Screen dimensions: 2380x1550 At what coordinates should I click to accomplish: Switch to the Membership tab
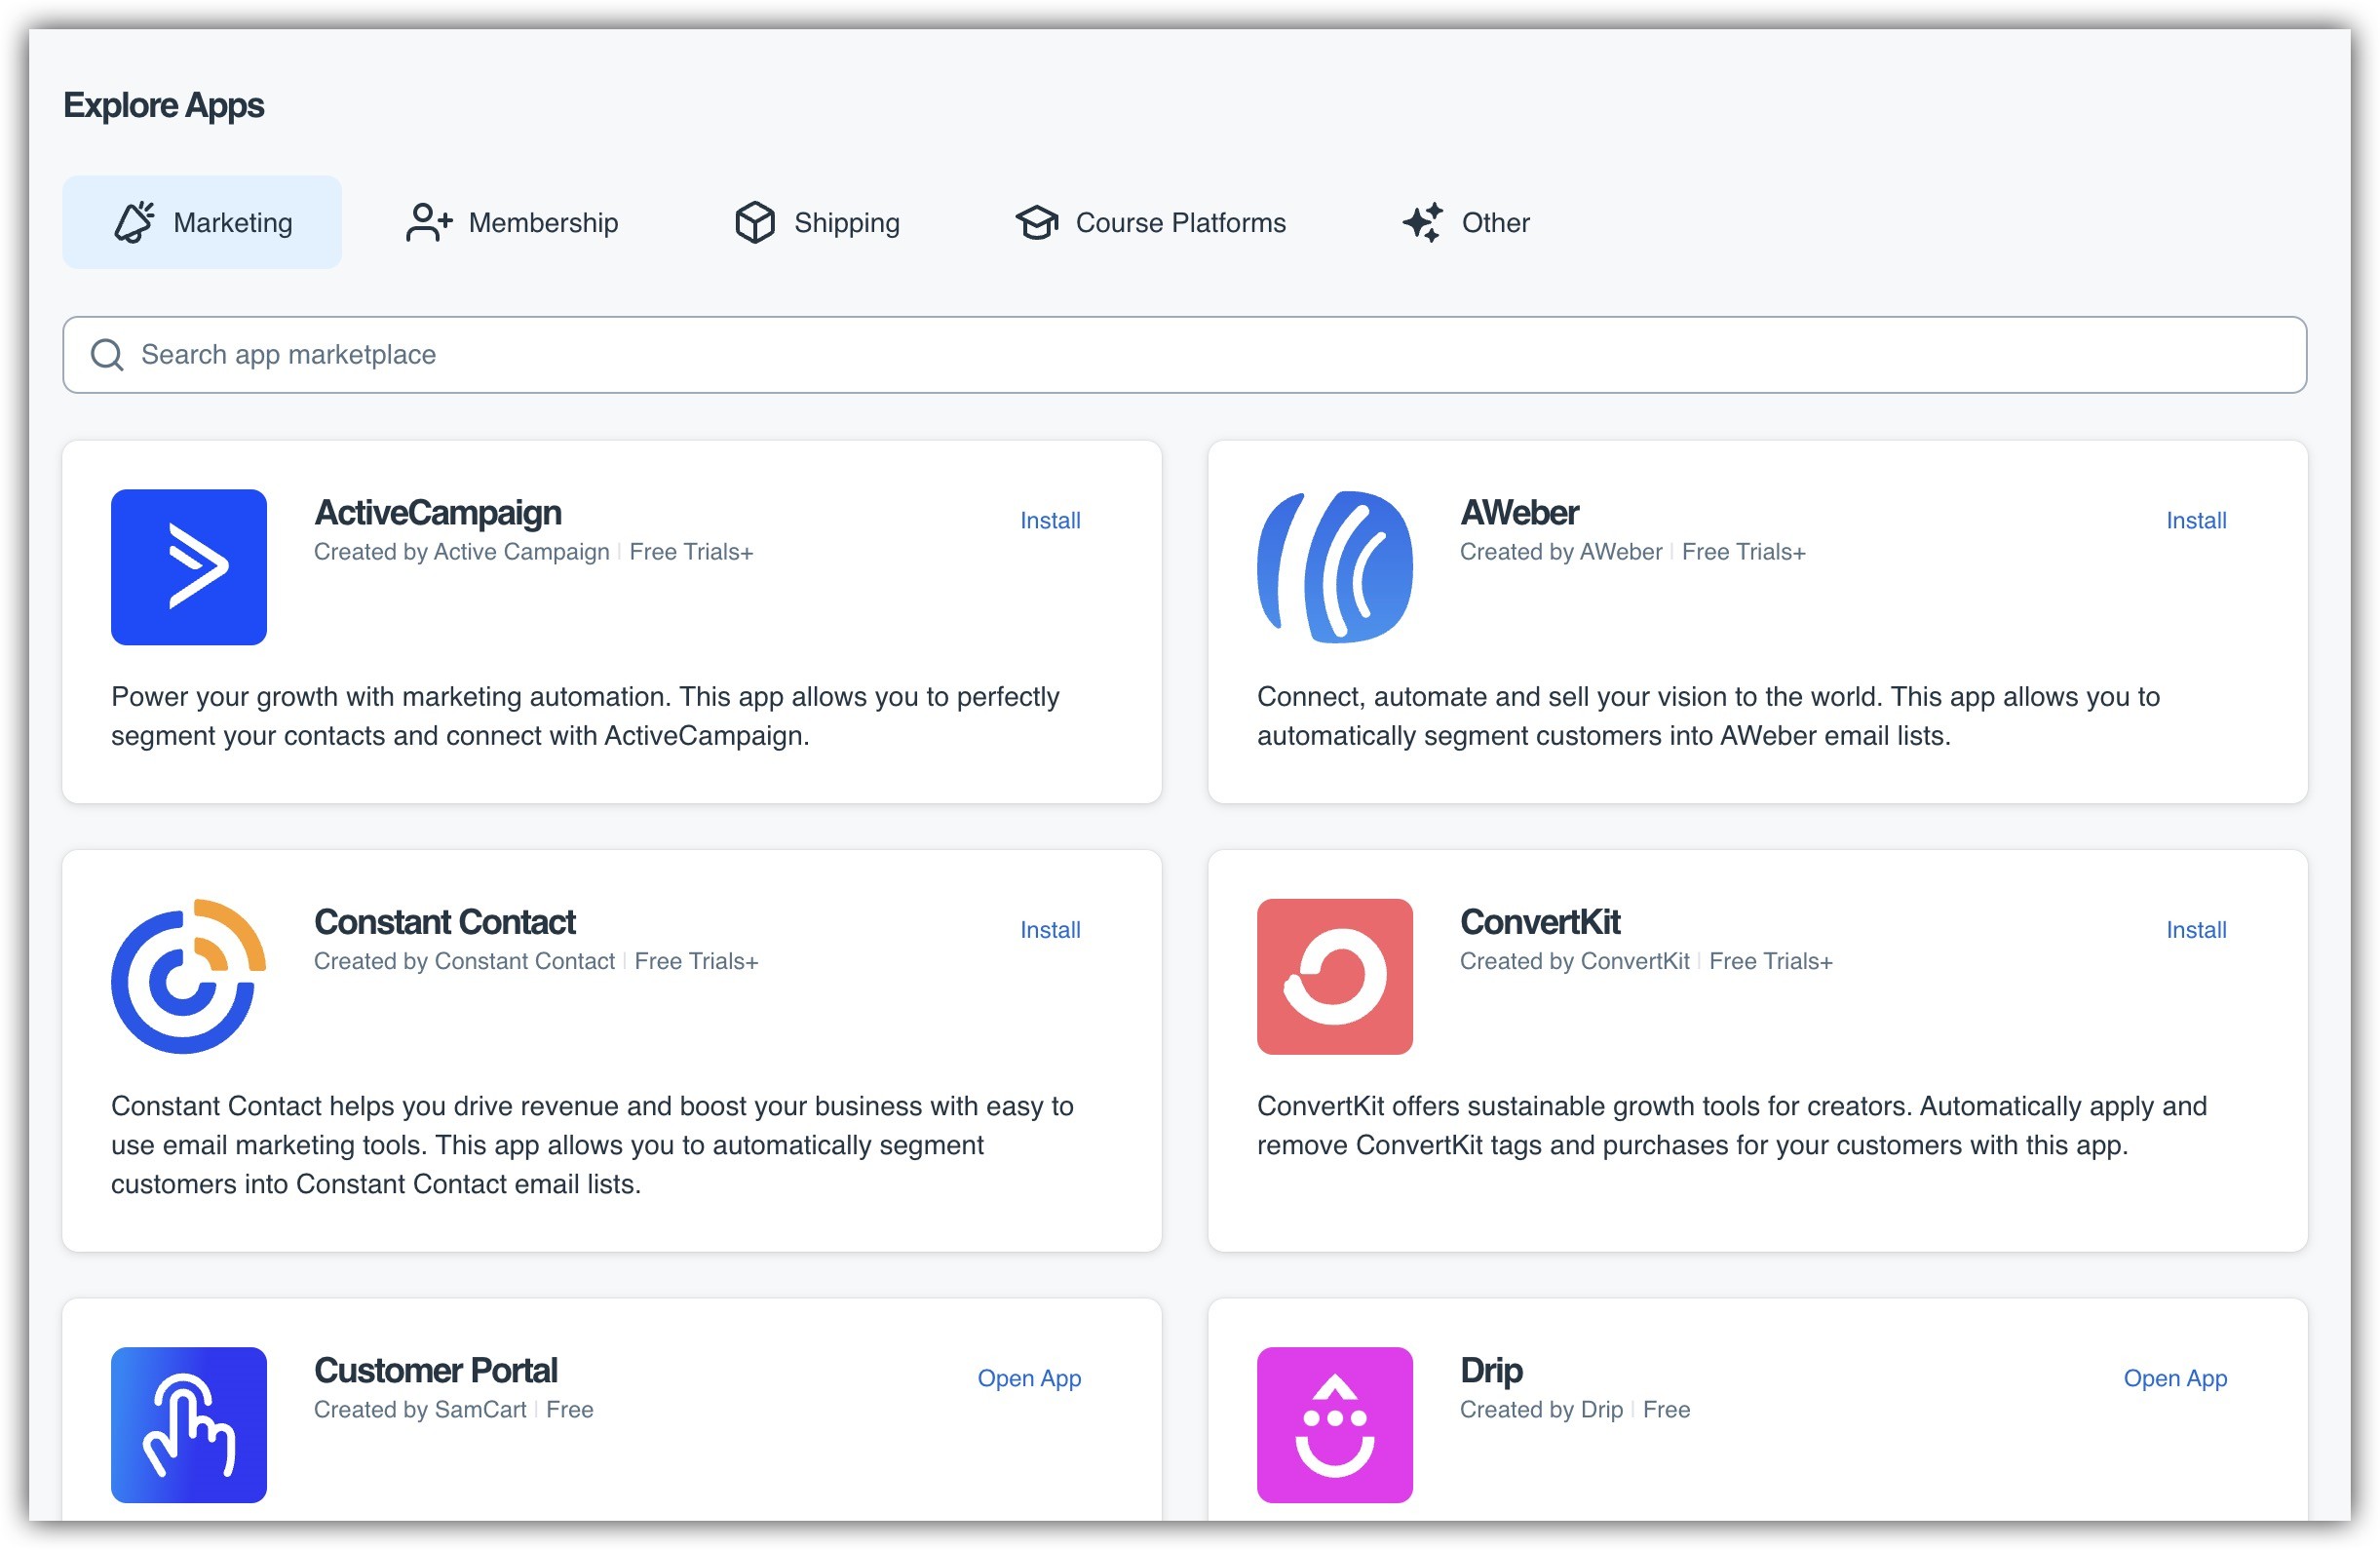[x=512, y=222]
